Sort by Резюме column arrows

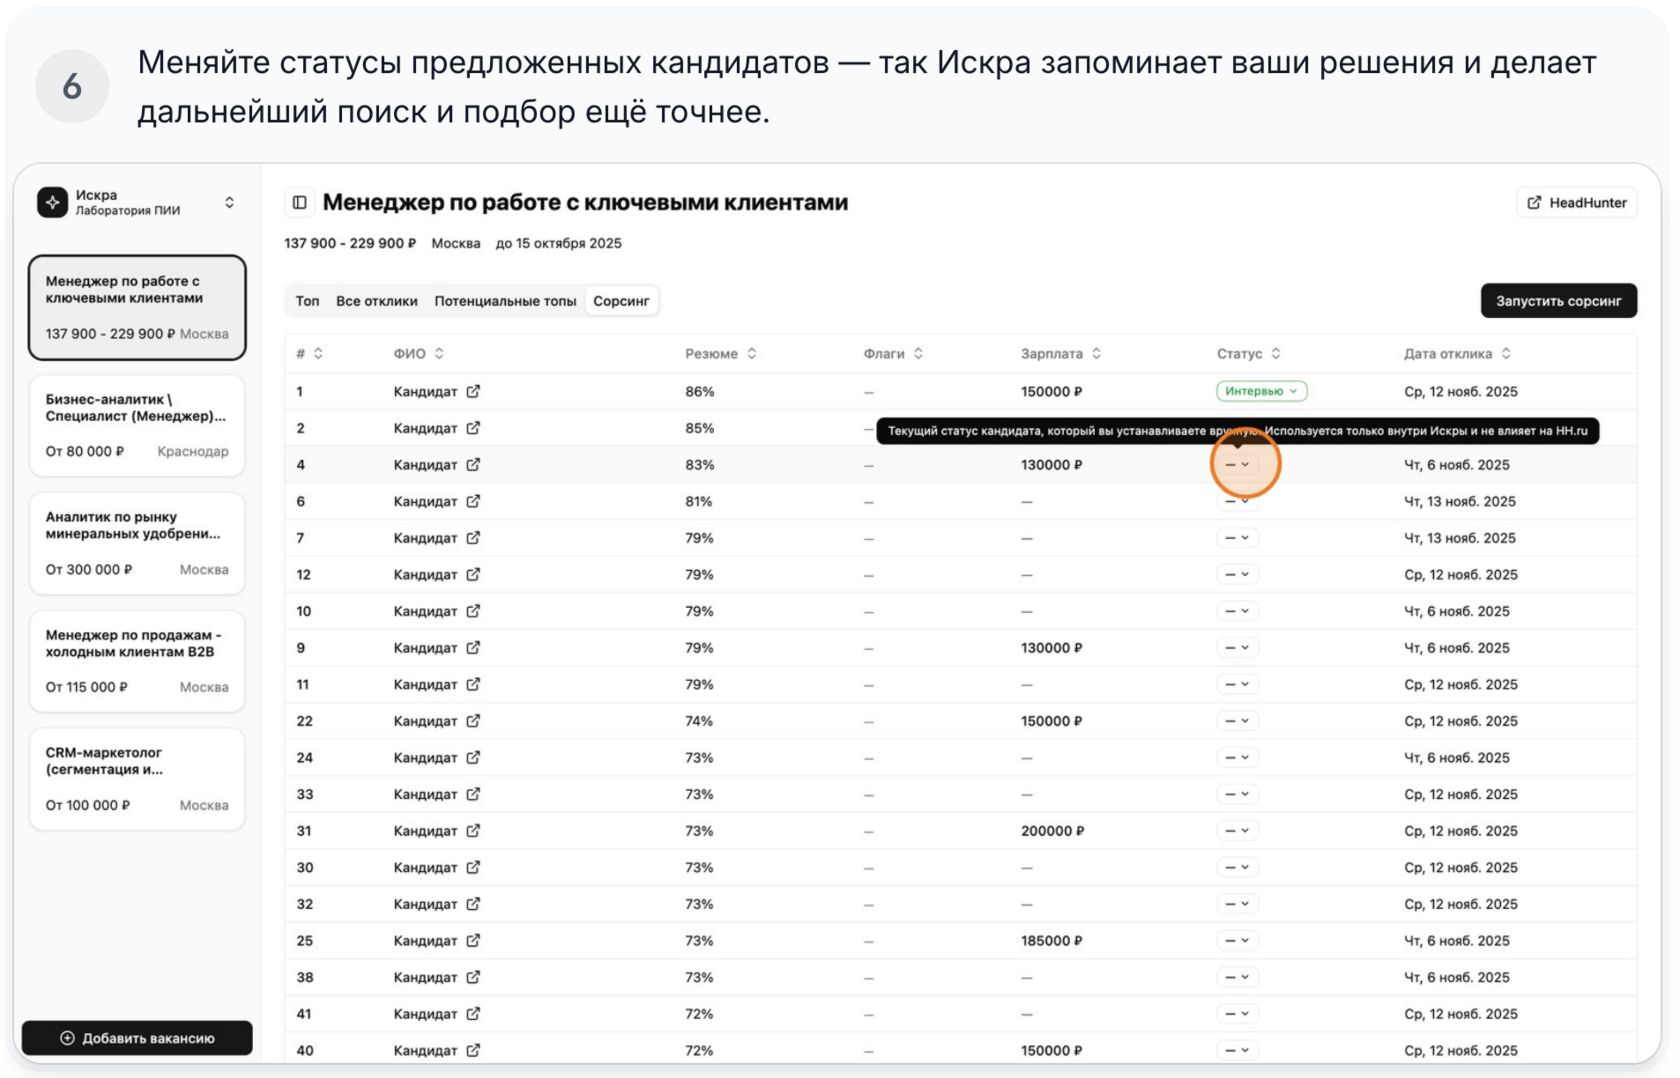752,353
